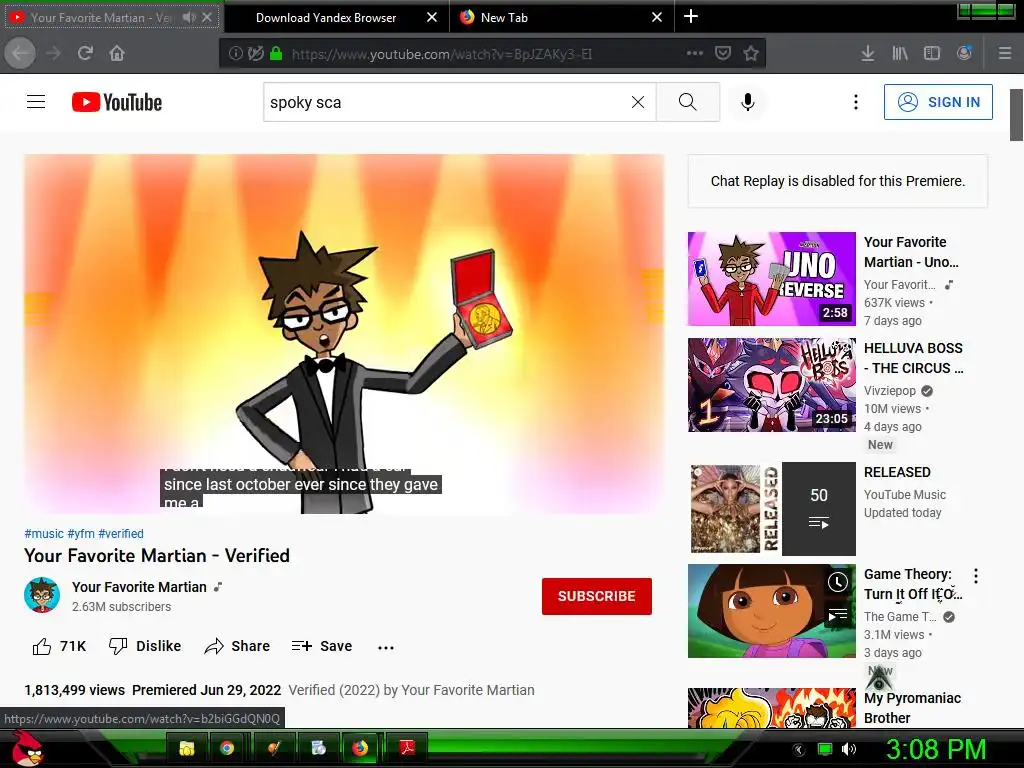
Task: Open page actions three-dot menu in address bar
Action: (695, 53)
